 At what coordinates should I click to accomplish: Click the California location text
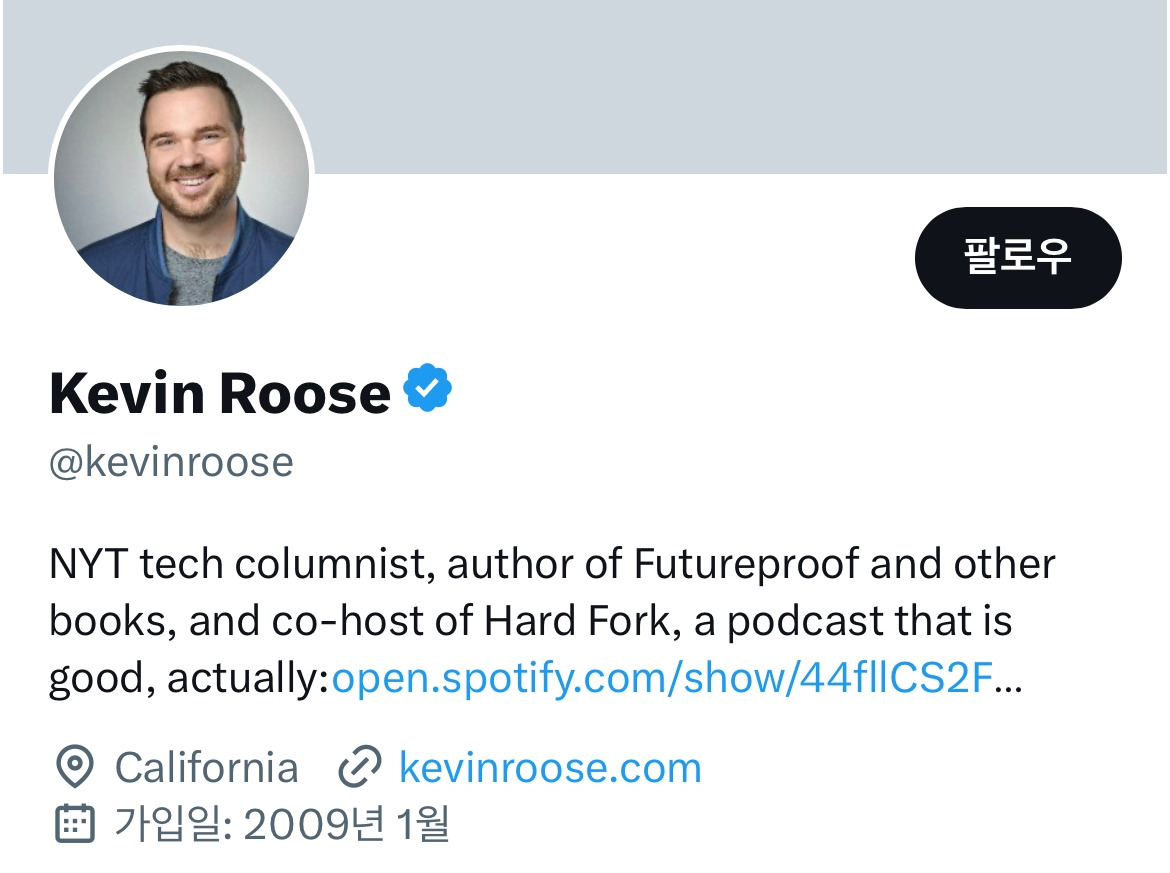click(207, 767)
